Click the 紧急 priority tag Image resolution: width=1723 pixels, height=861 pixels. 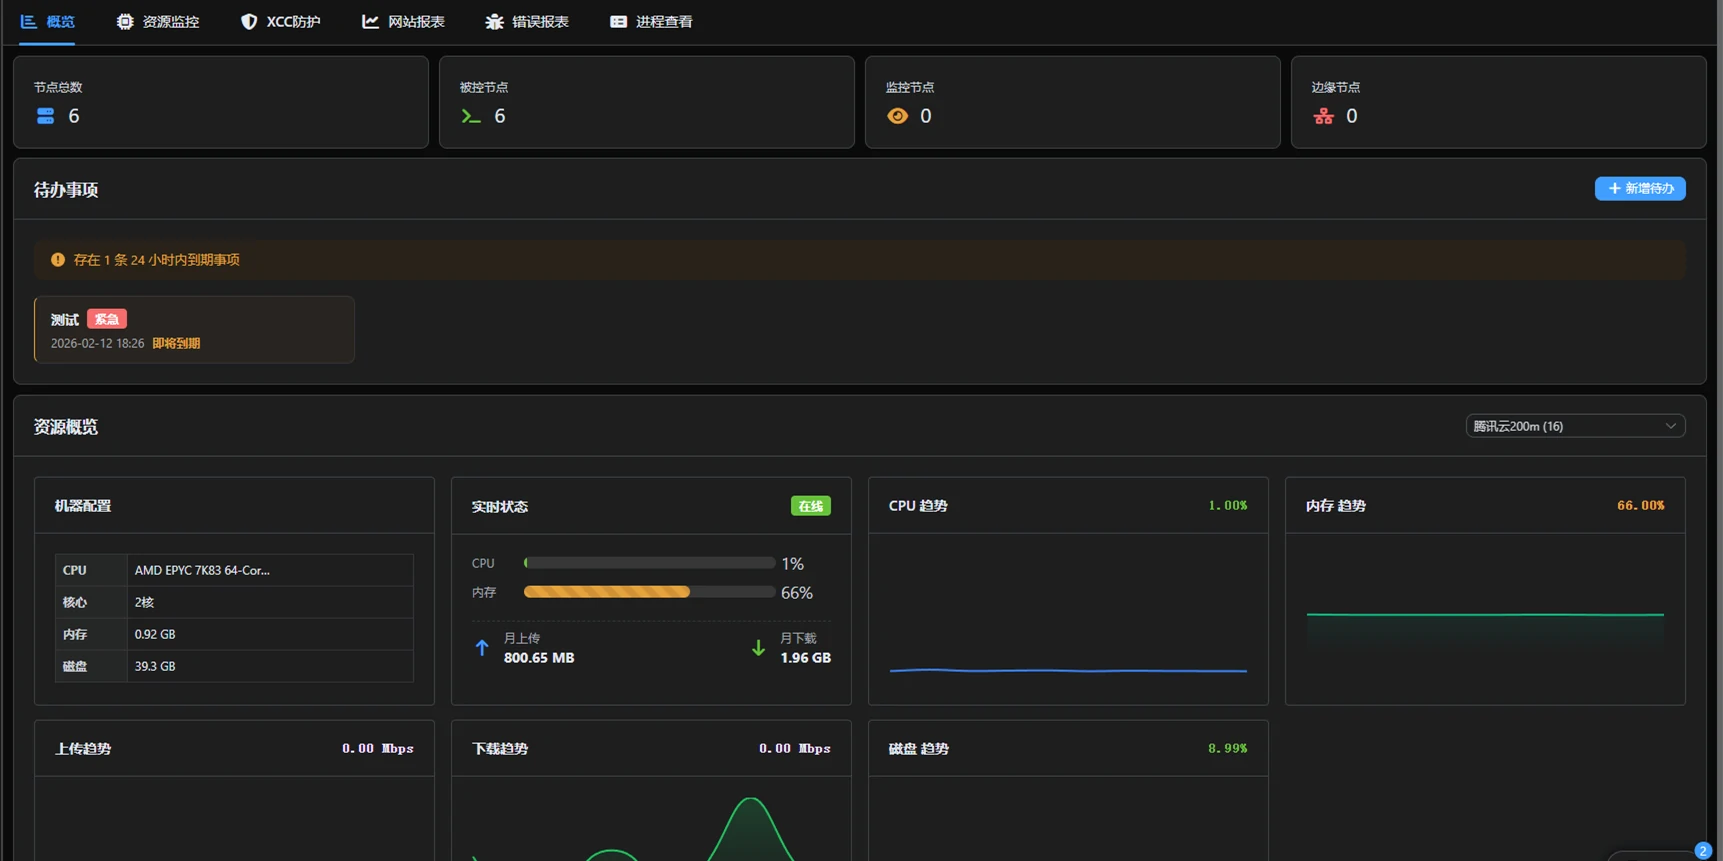click(x=106, y=319)
